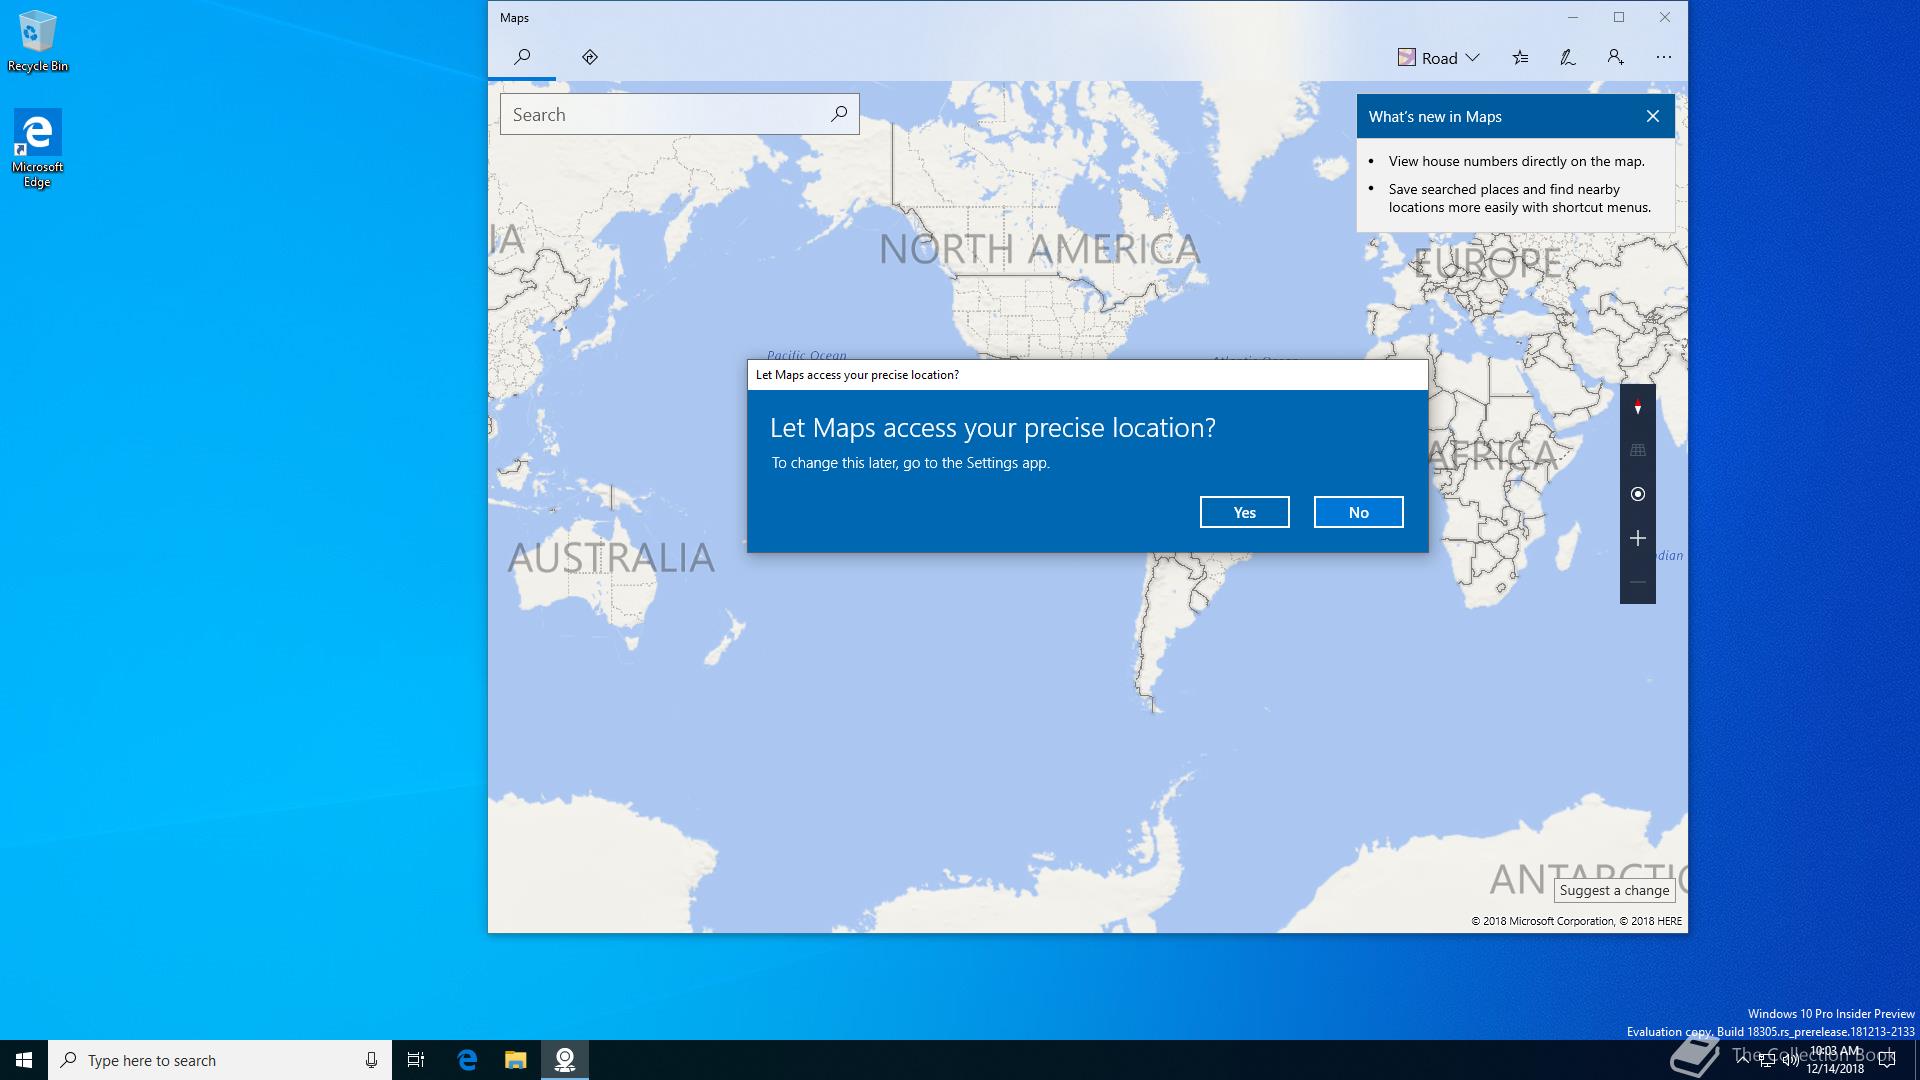
Task: Zoom out with the minus button
Action: (x=1638, y=582)
